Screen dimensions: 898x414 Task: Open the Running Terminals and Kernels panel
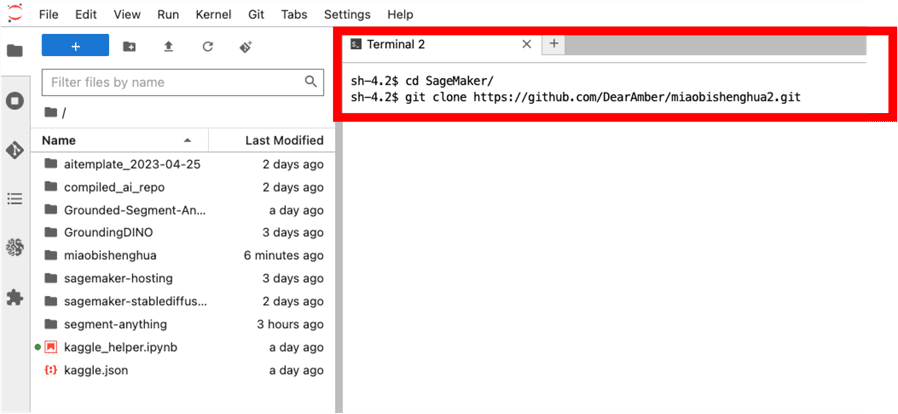pyautogui.click(x=15, y=101)
